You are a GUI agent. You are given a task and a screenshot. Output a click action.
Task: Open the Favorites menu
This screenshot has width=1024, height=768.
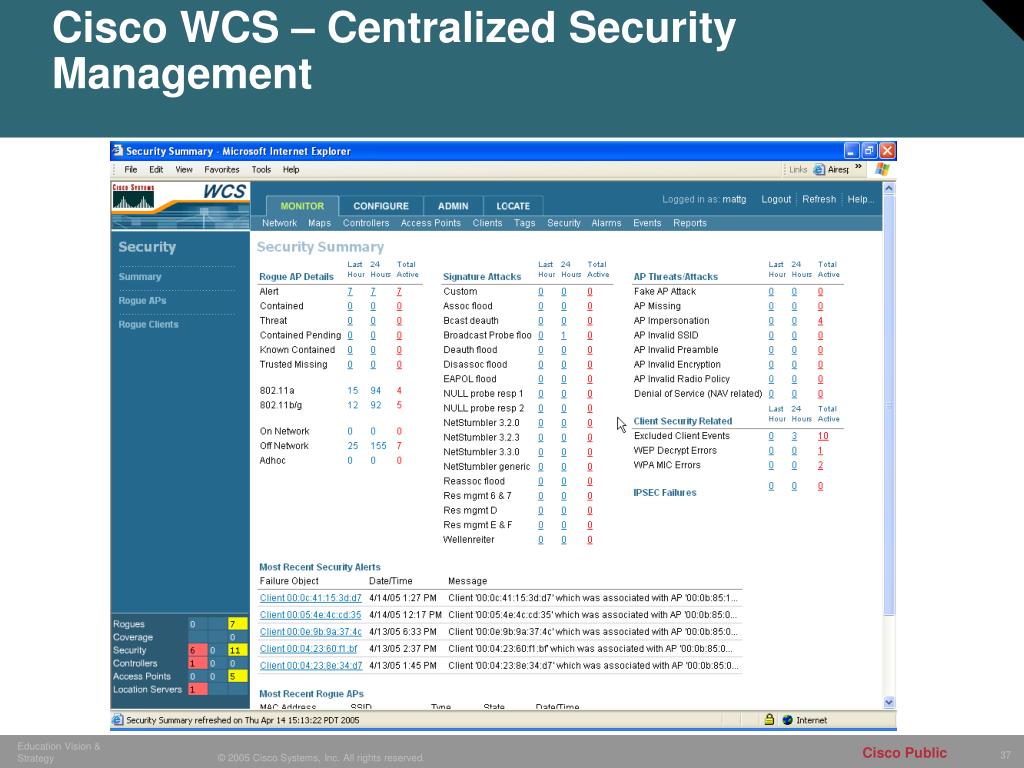click(221, 169)
